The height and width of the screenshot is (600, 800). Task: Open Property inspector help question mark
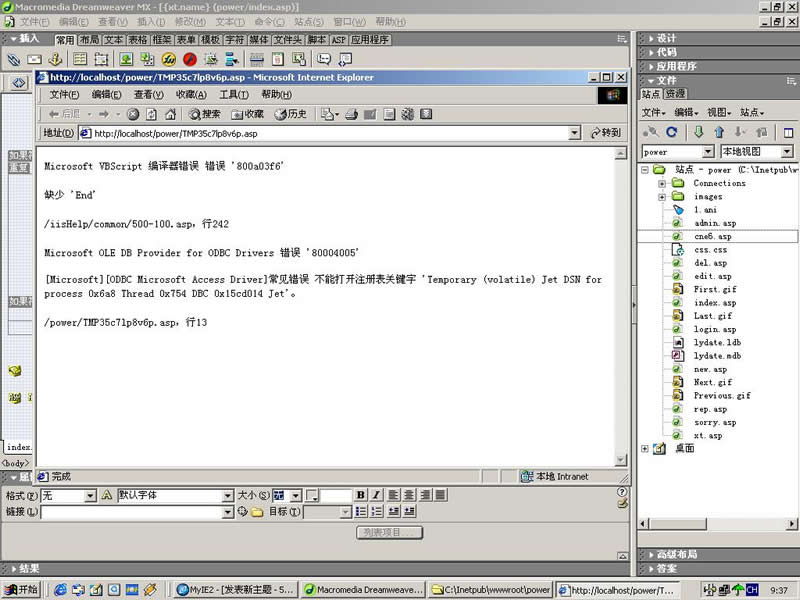622,492
